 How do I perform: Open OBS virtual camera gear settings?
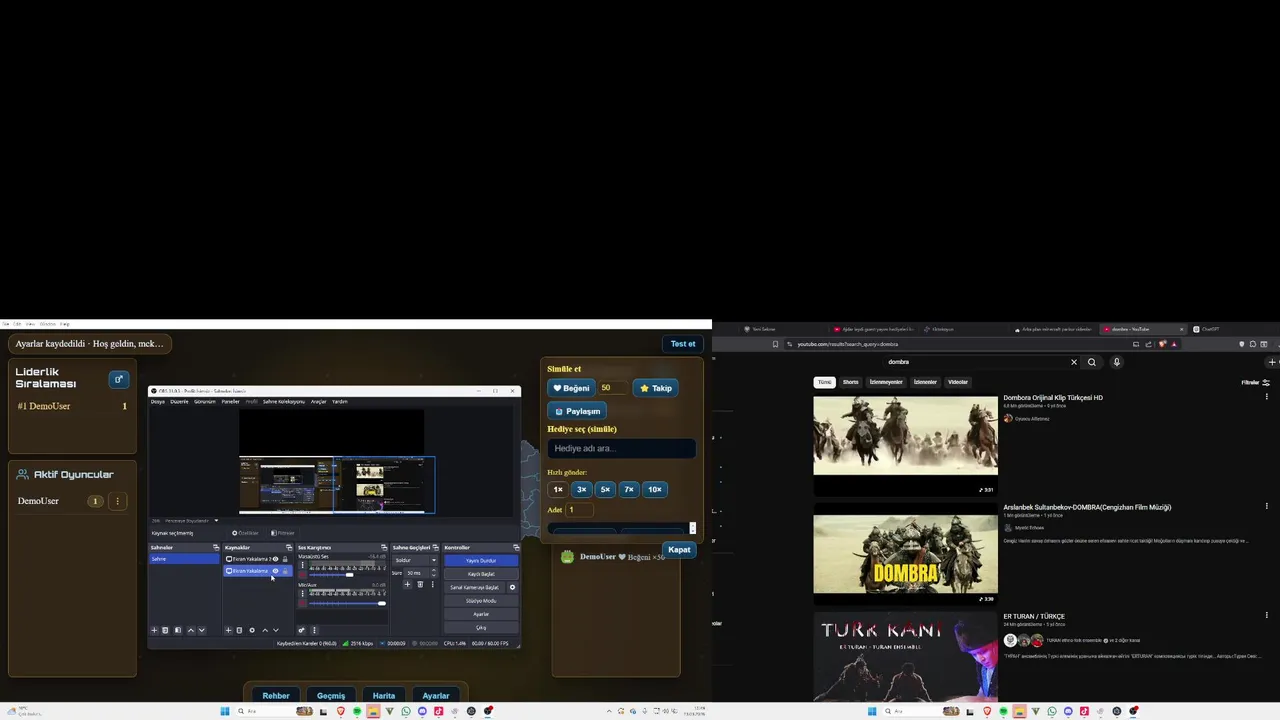coord(512,587)
